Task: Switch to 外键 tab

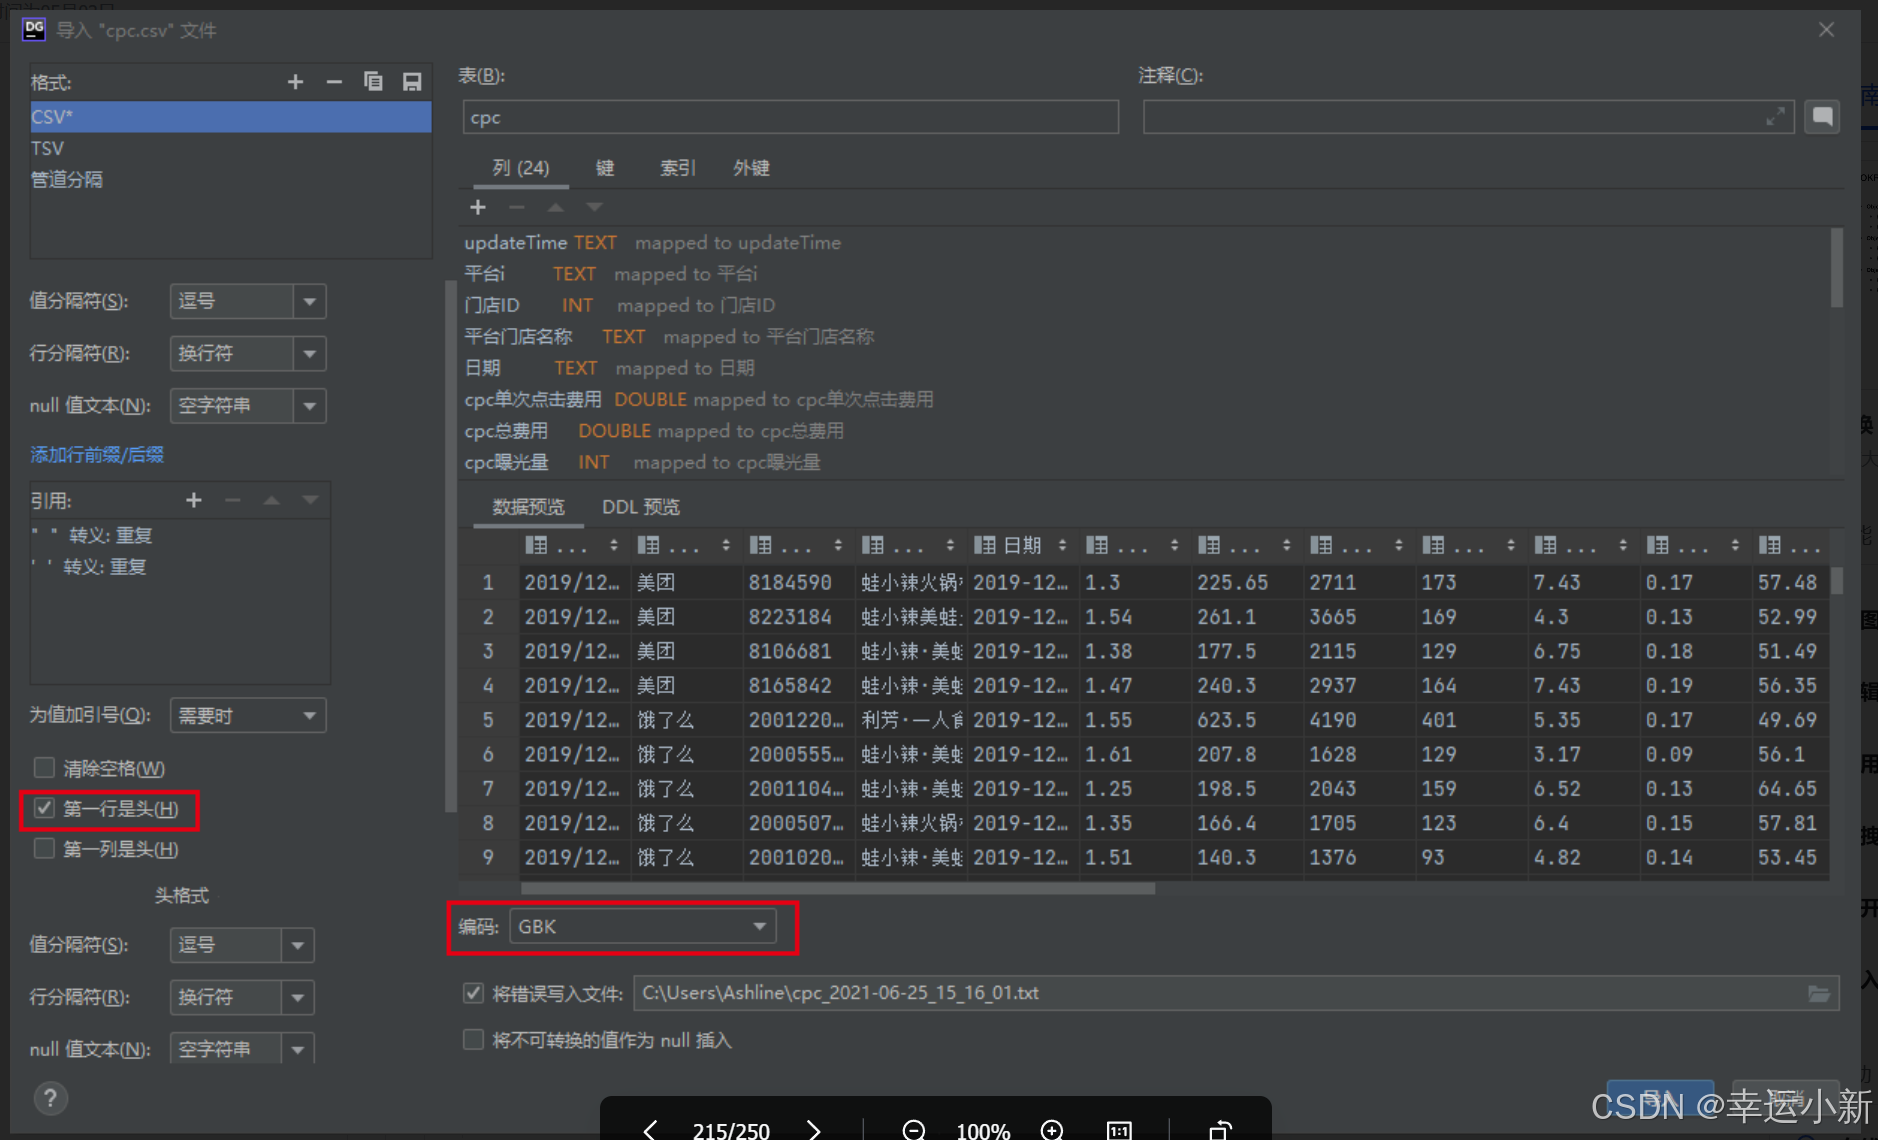Action: click(x=751, y=168)
